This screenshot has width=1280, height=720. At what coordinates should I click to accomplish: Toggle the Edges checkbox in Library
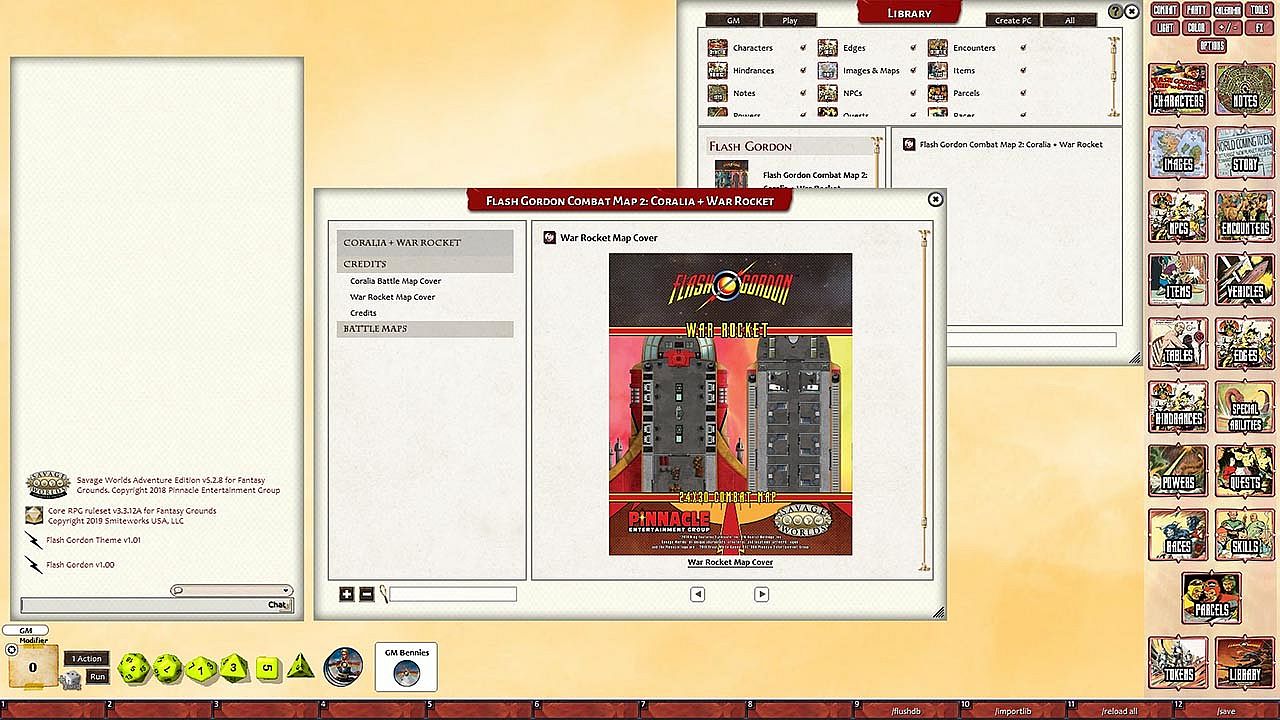click(913, 48)
